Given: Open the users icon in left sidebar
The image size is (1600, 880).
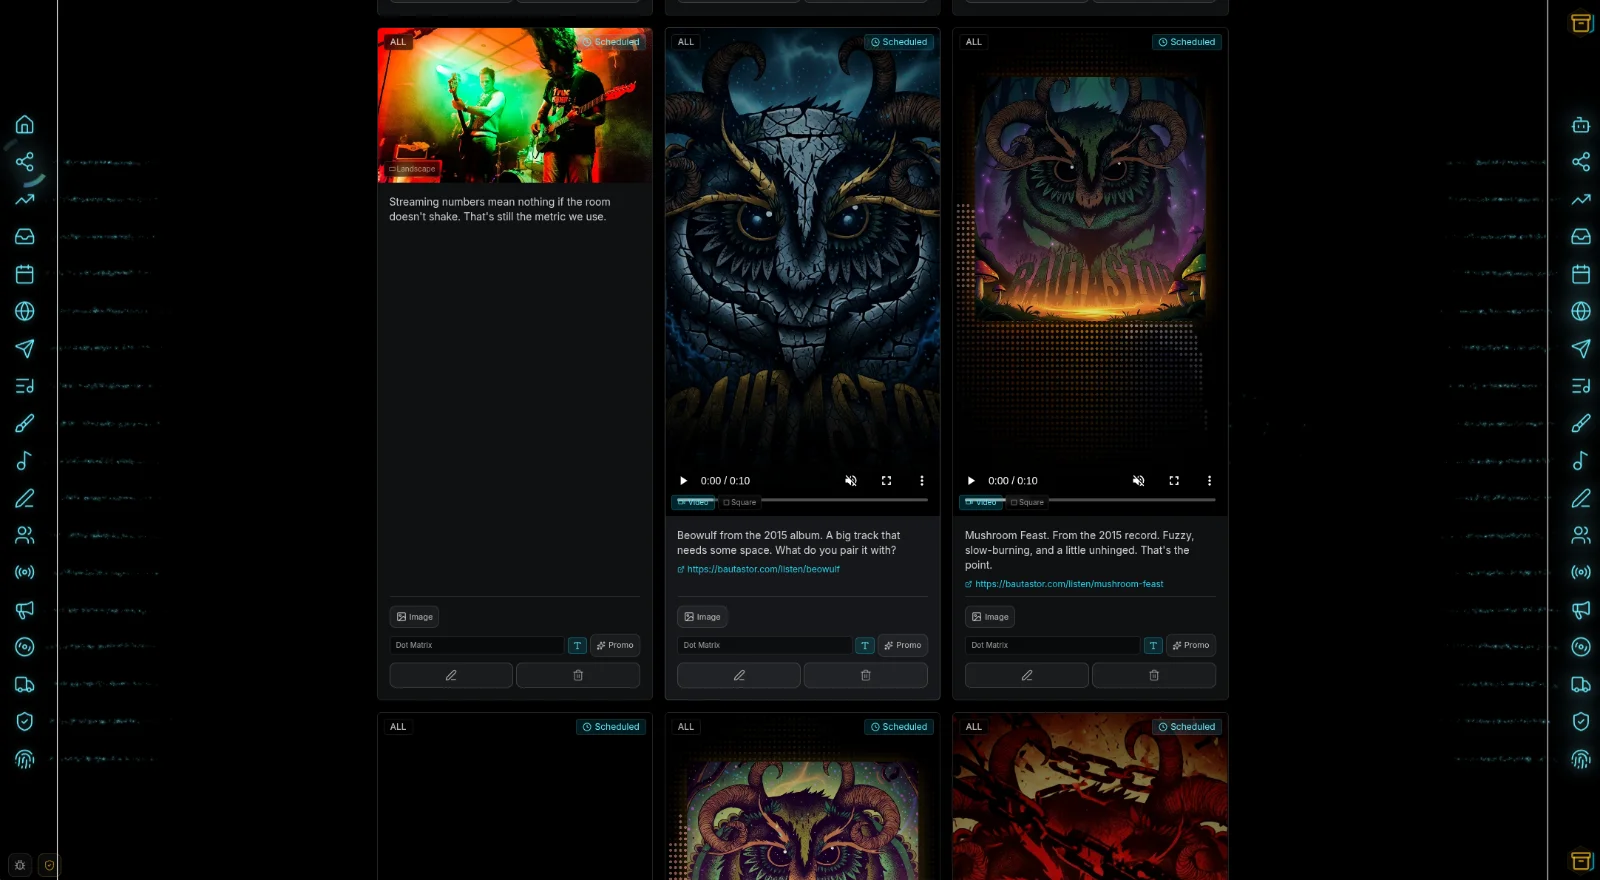Looking at the screenshot, I should [25, 535].
